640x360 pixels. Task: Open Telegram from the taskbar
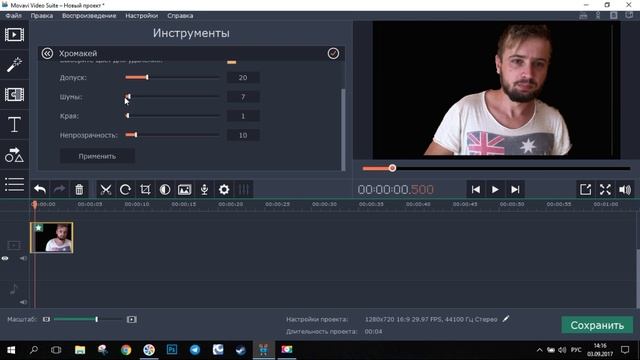[x=195, y=350]
